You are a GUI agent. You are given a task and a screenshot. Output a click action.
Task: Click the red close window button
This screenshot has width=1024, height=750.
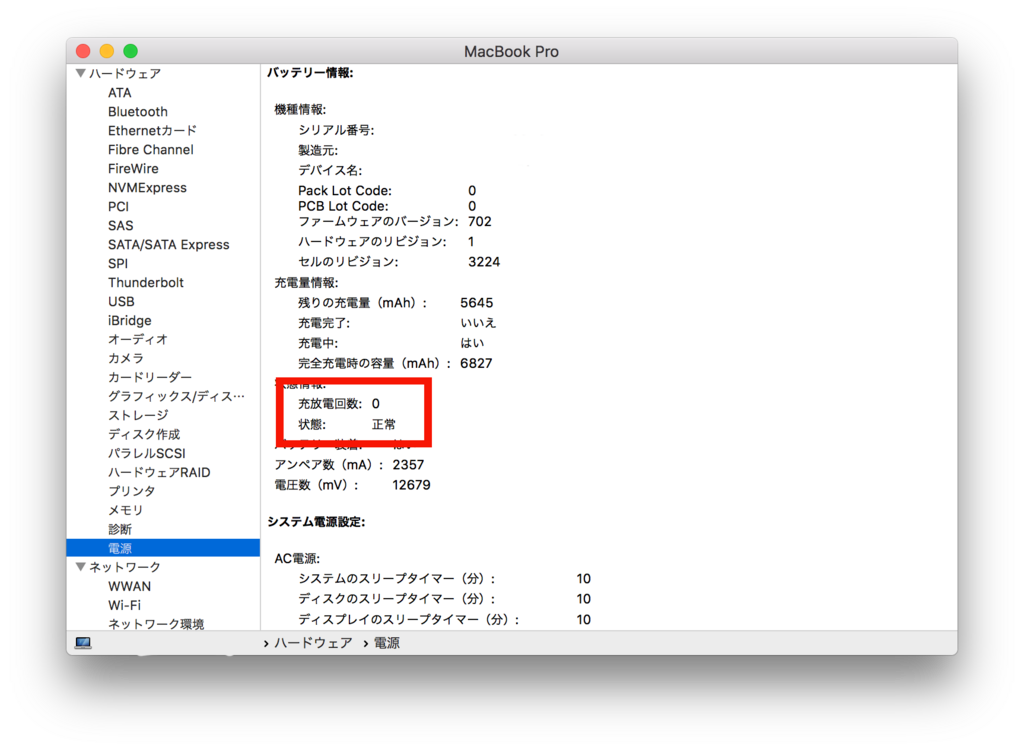coord(83,50)
